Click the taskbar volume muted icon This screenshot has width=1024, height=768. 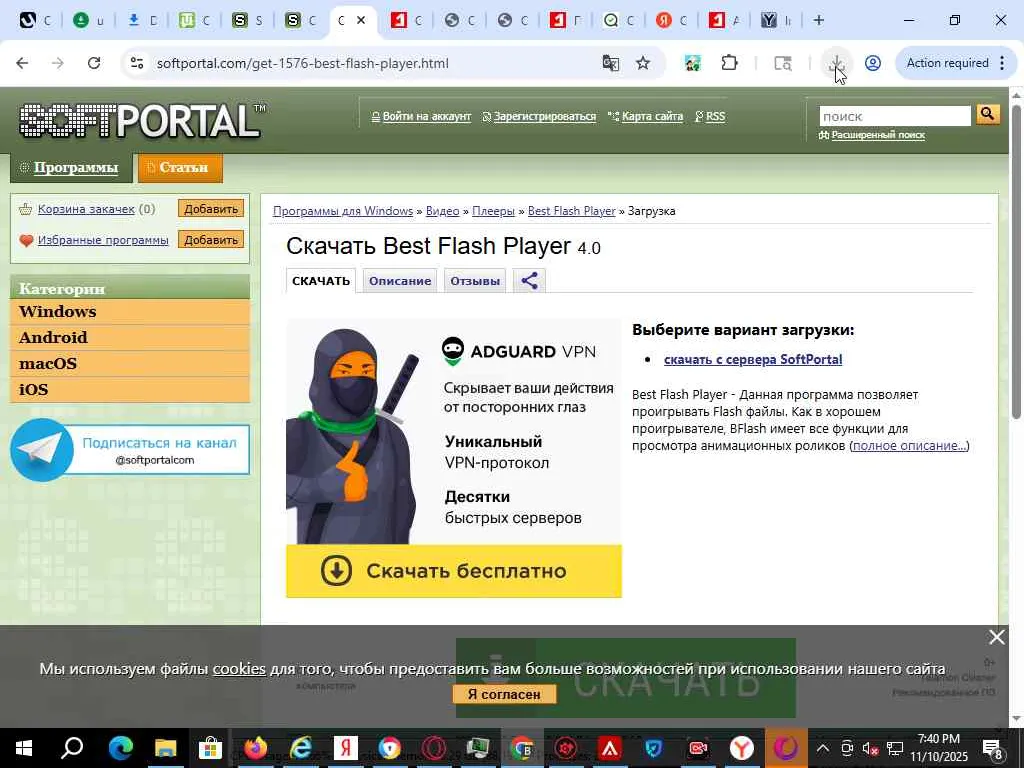(870, 748)
